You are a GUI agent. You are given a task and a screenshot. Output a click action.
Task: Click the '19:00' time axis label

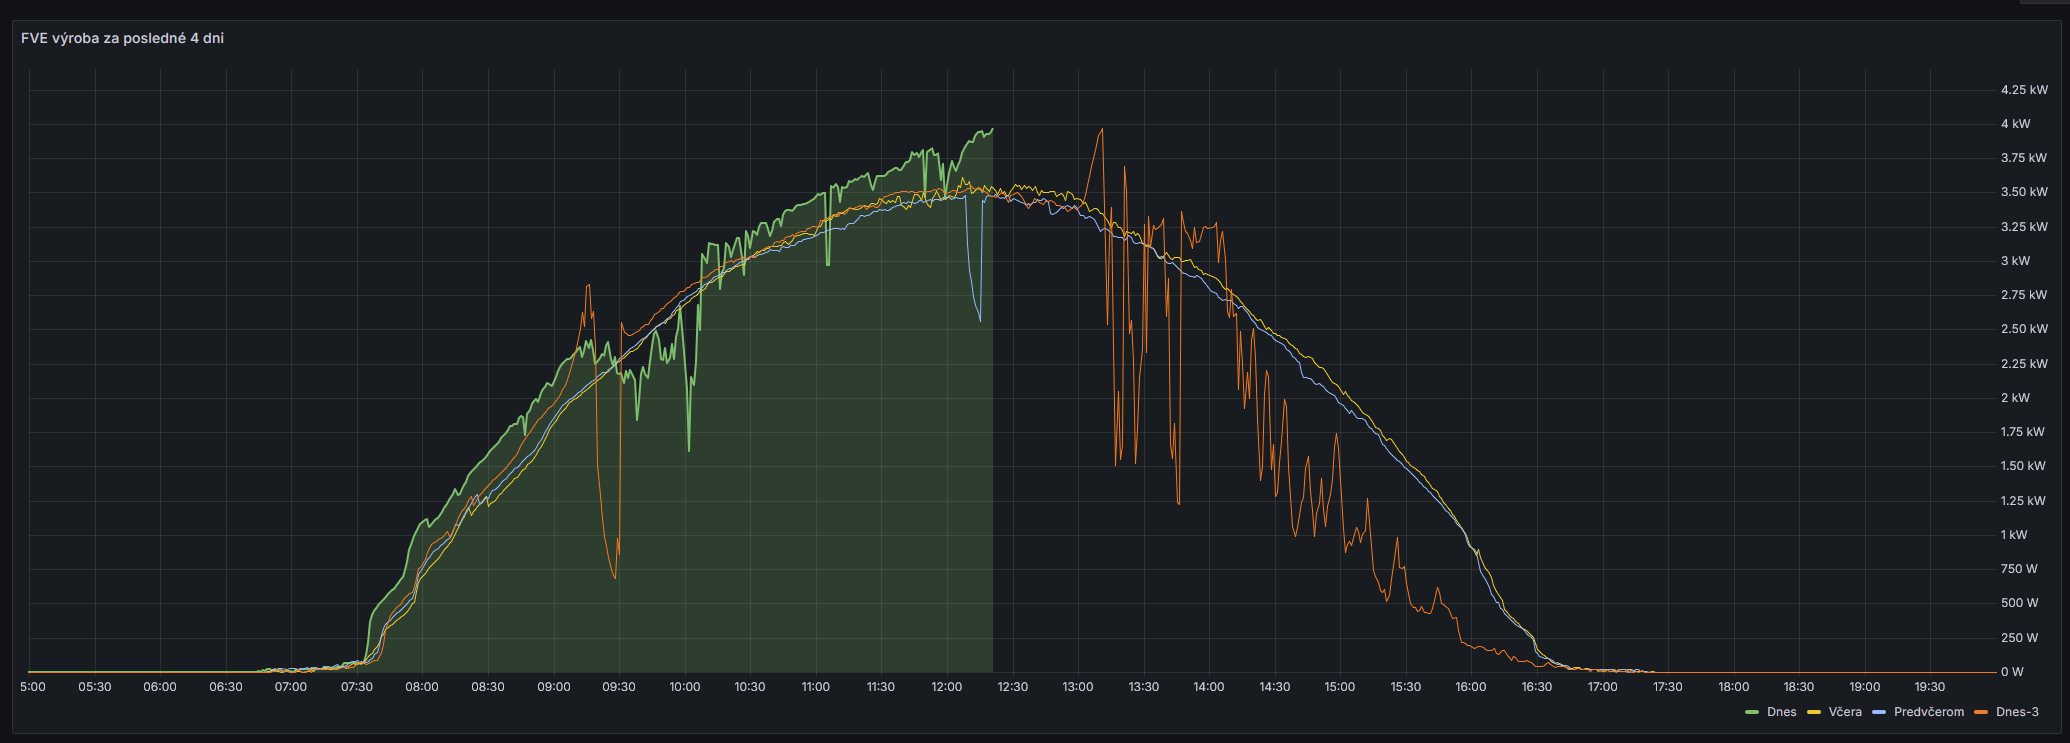point(1865,687)
